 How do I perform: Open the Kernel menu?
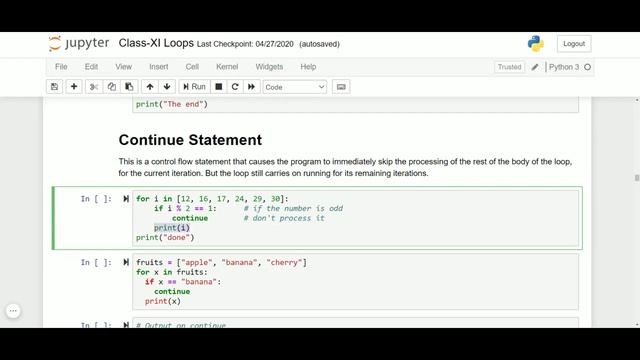click(x=227, y=67)
